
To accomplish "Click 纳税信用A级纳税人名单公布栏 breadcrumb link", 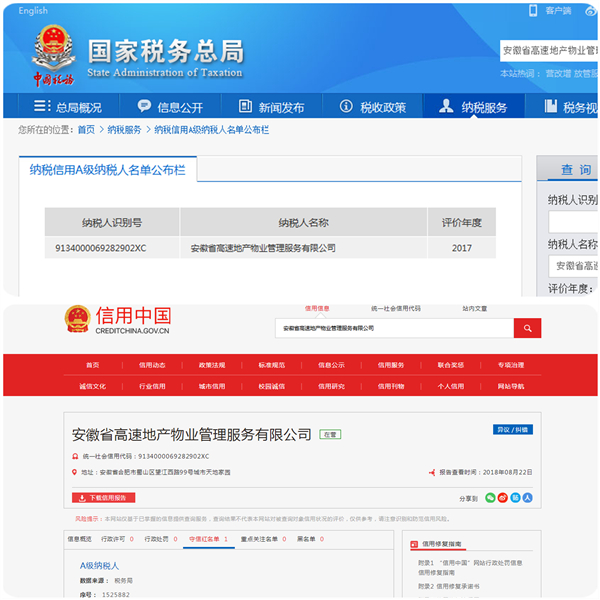I will (x=212, y=130).
